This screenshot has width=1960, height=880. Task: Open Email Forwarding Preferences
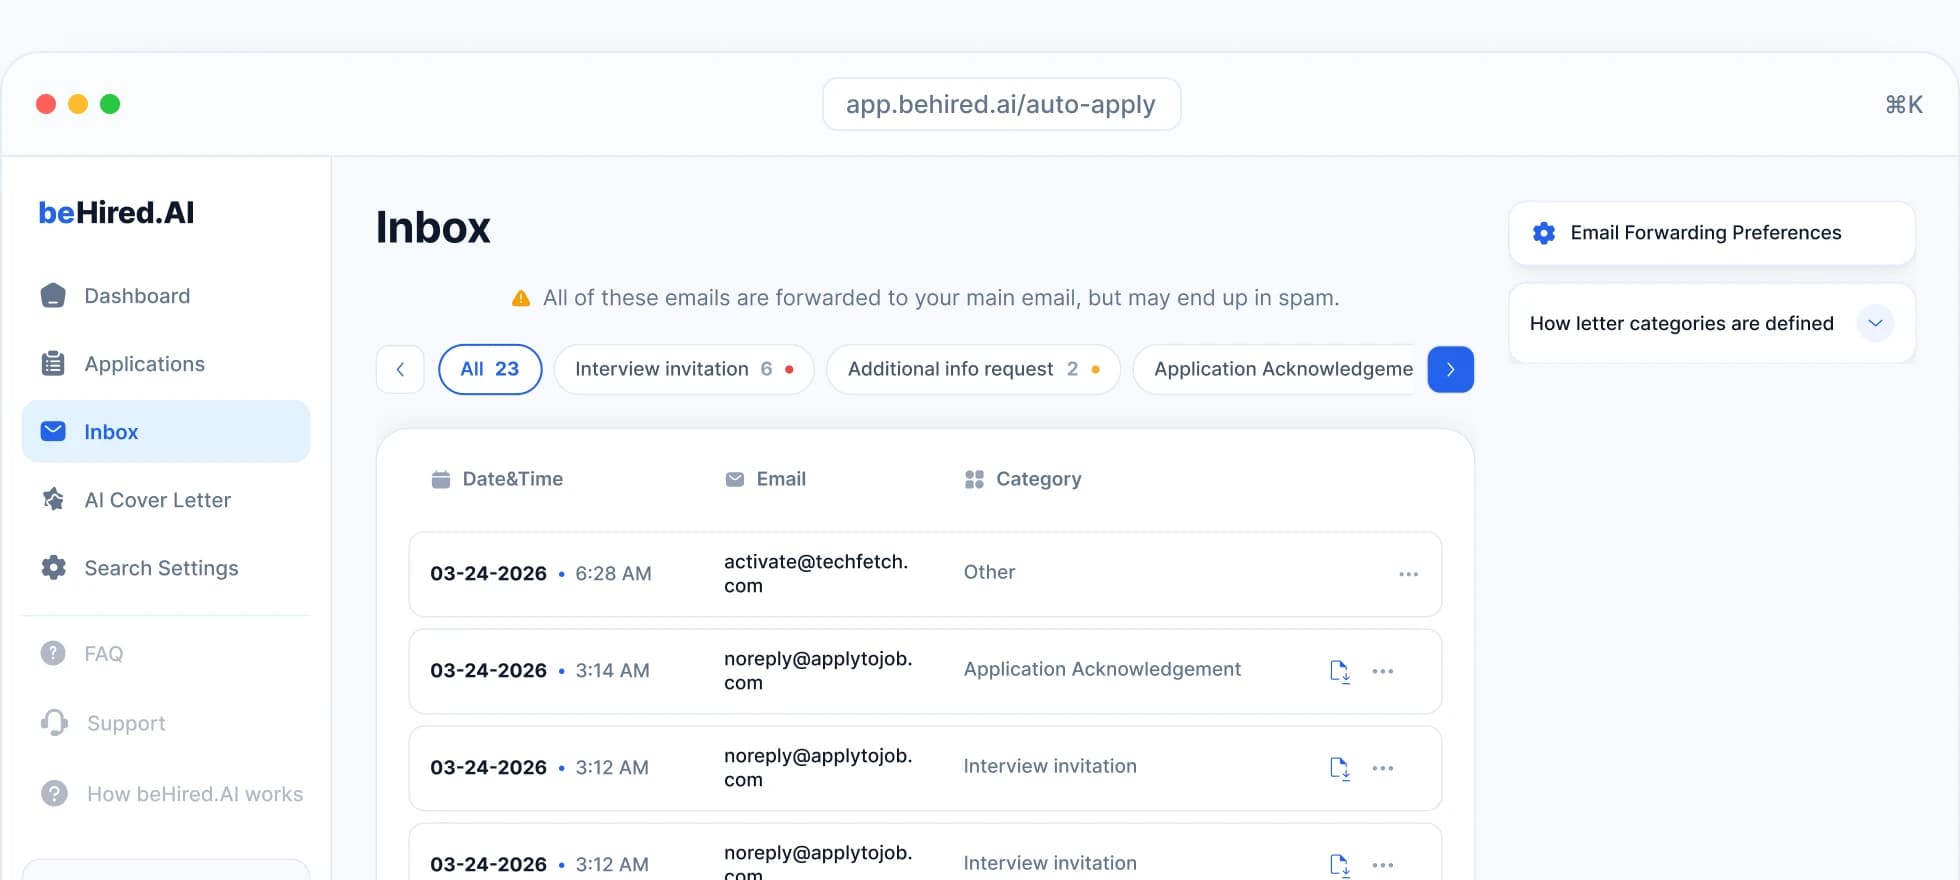coord(1712,233)
